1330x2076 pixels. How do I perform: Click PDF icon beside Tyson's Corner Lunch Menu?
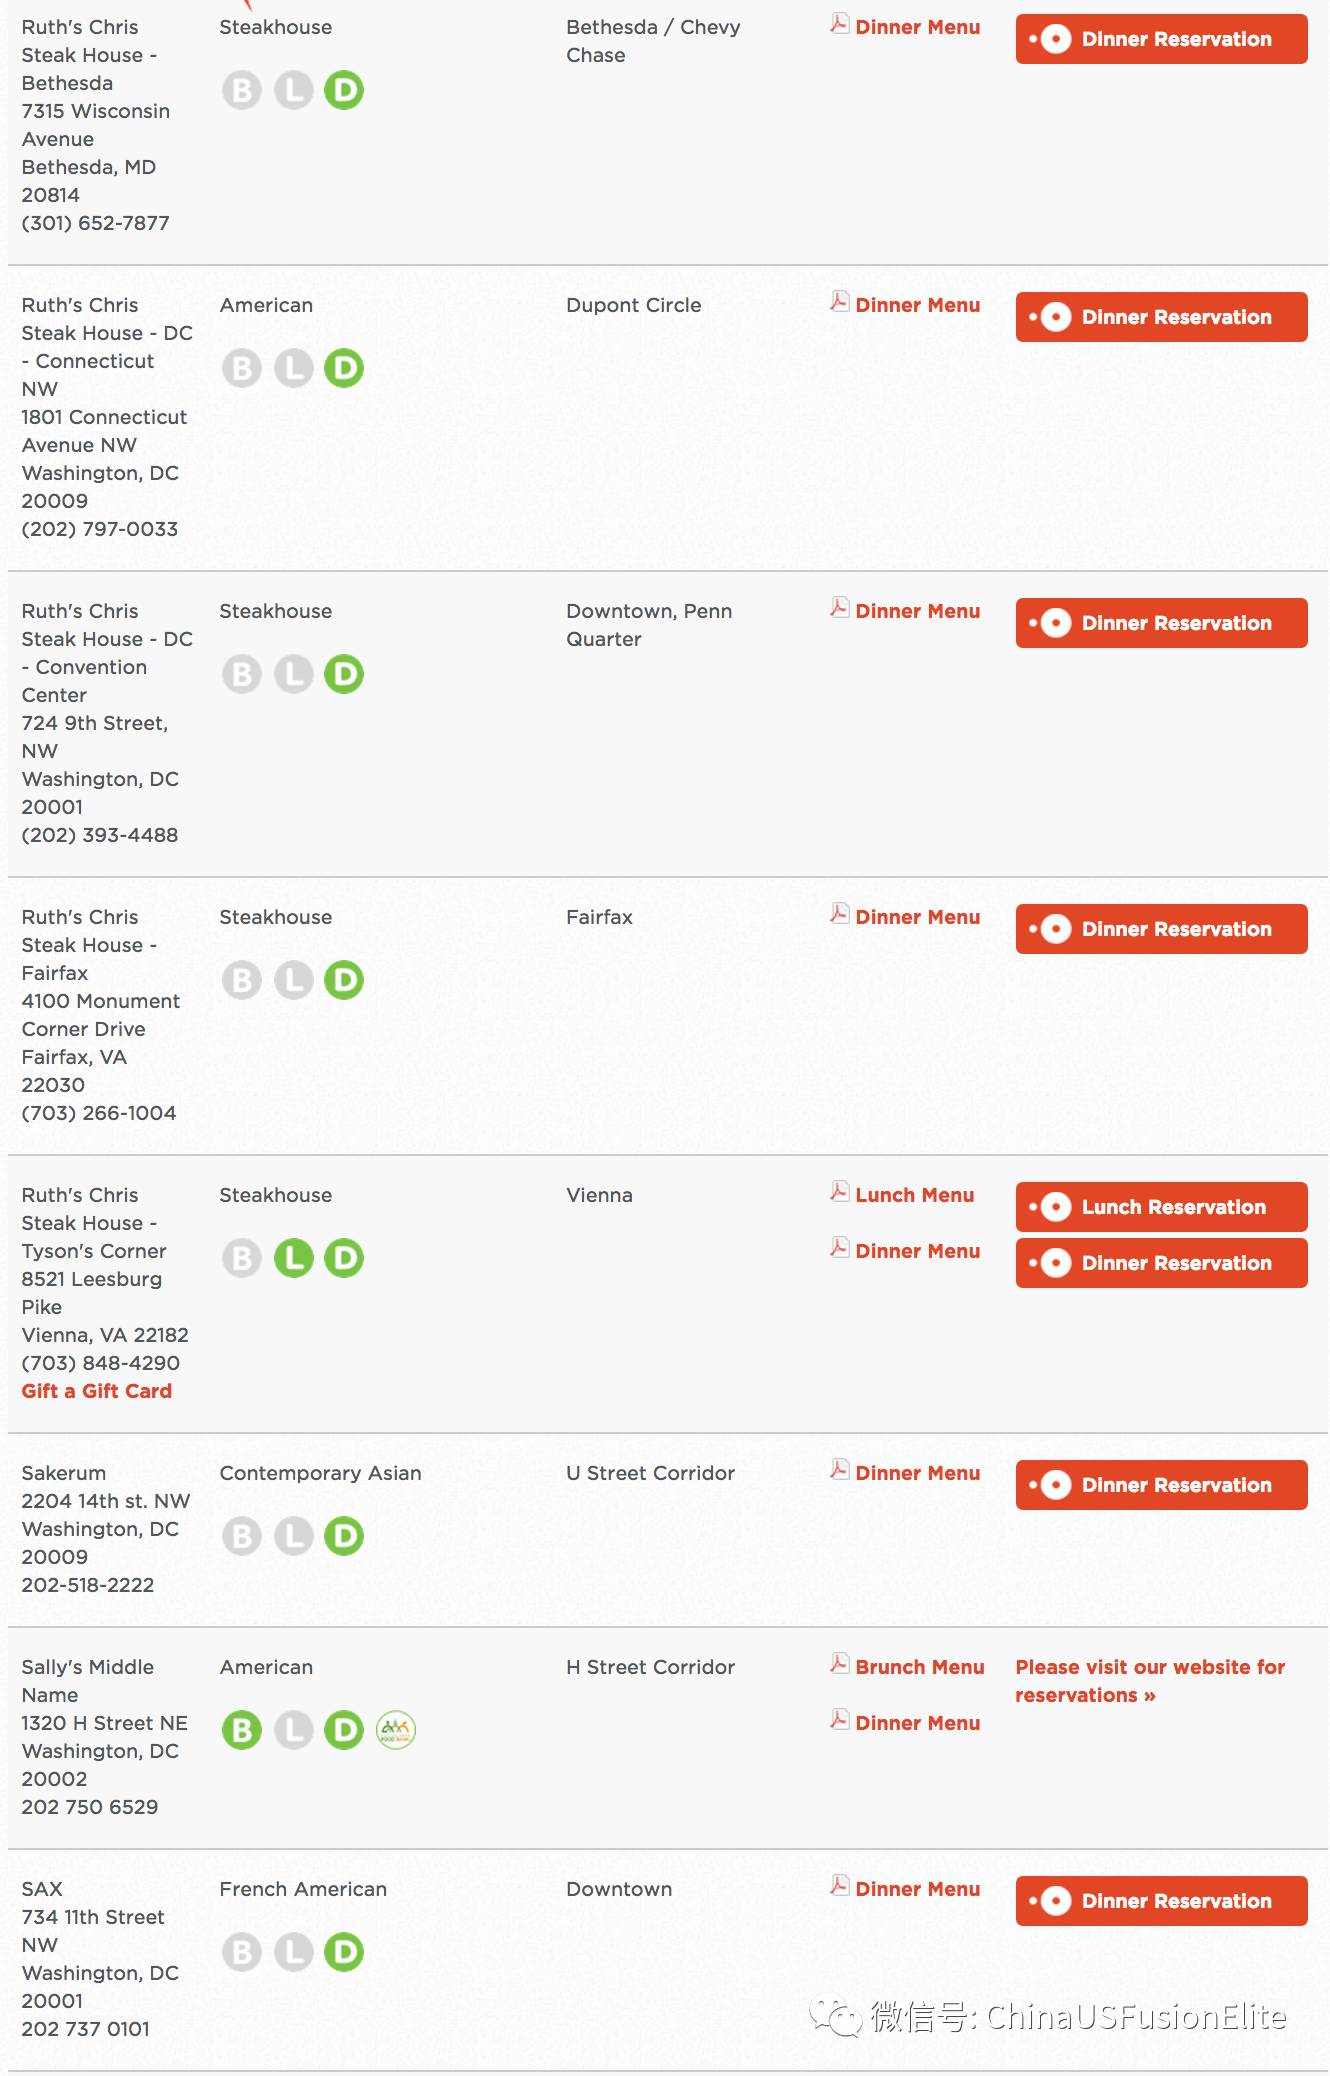click(x=840, y=1192)
